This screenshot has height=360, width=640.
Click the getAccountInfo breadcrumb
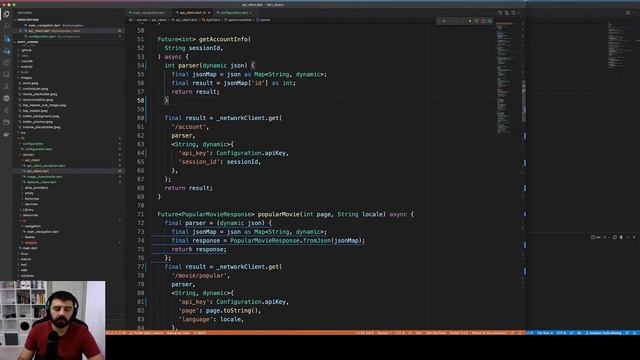[x=239, y=20]
